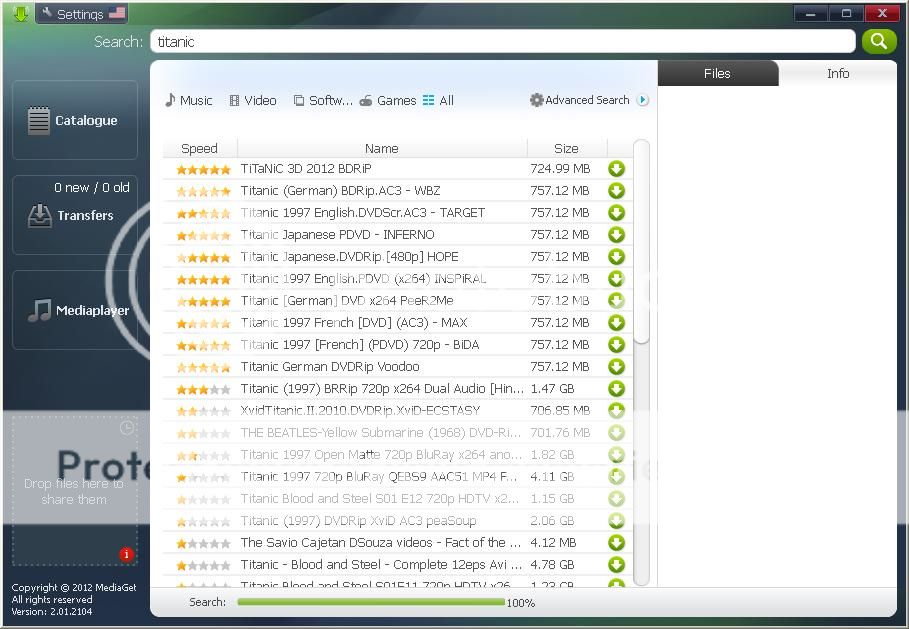Click the green search magnifier button
Image resolution: width=909 pixels, height=629 pixels.
click(878, 41)
